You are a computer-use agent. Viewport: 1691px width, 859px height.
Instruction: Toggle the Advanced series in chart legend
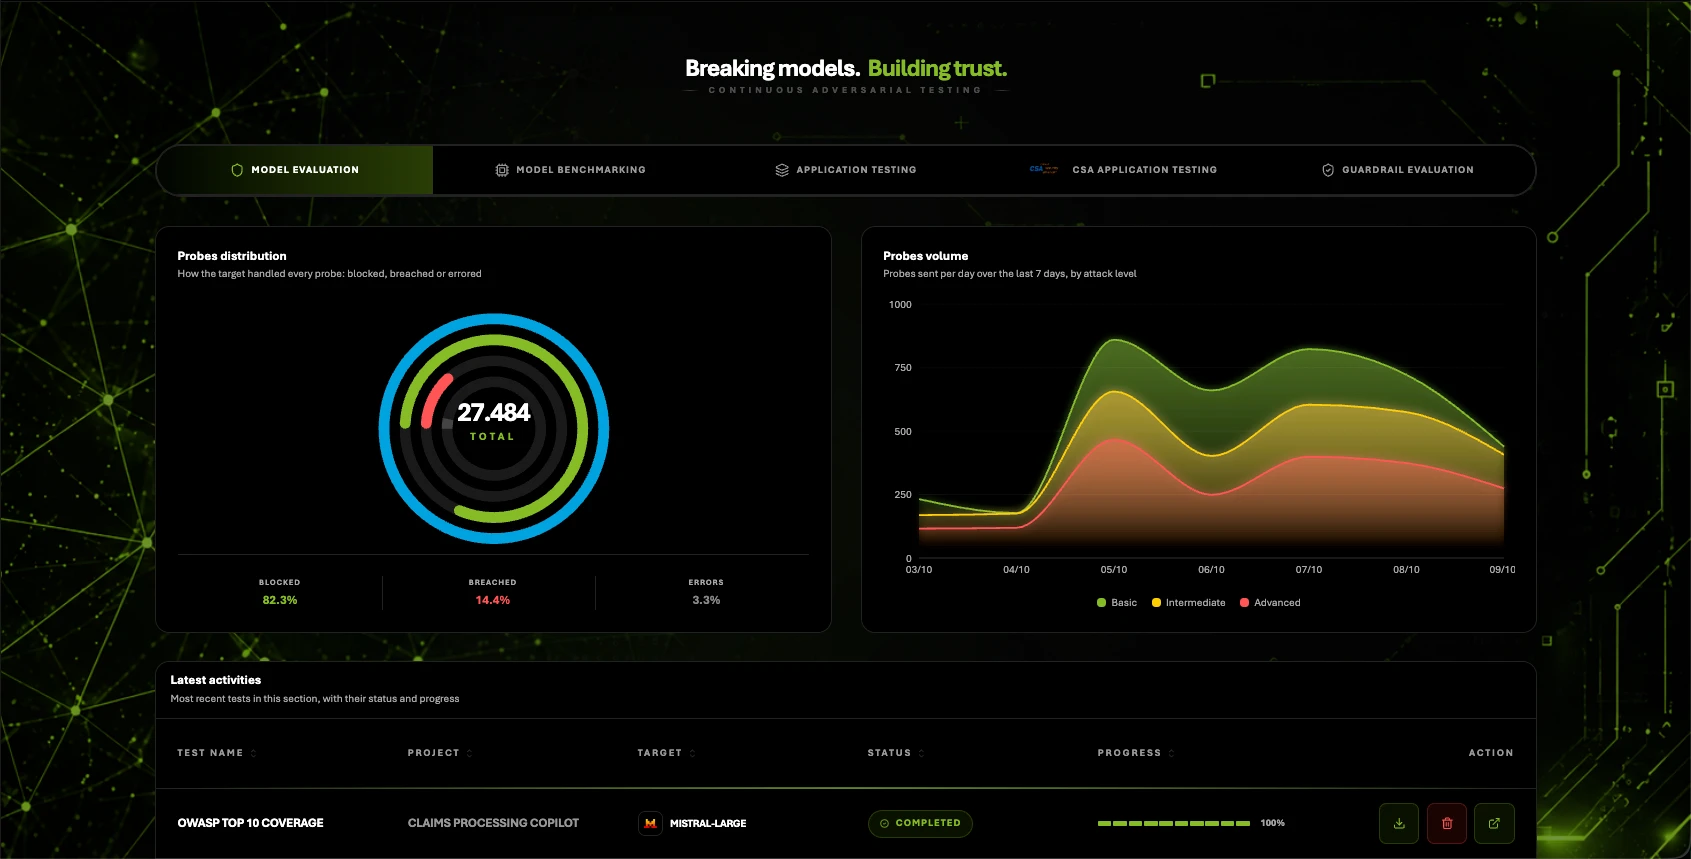[x=1270, y=603]
